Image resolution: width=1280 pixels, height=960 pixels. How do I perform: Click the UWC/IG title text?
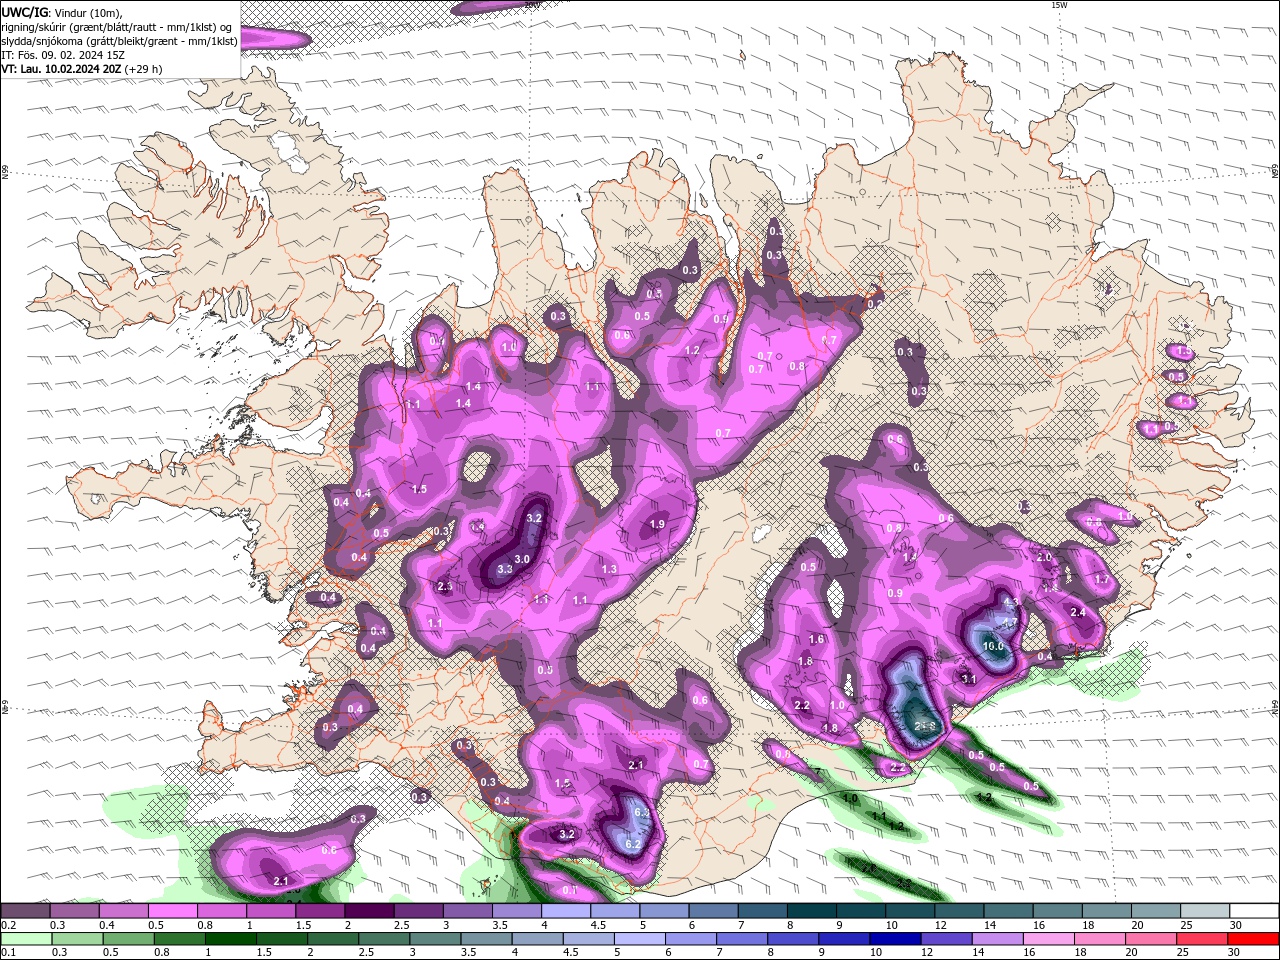tap(25, 12)
